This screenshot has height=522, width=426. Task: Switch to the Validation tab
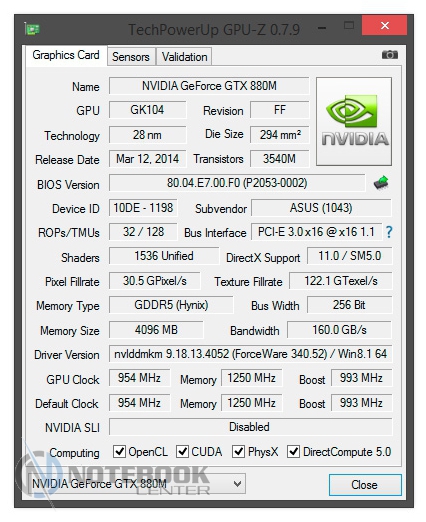click(184, 56)
